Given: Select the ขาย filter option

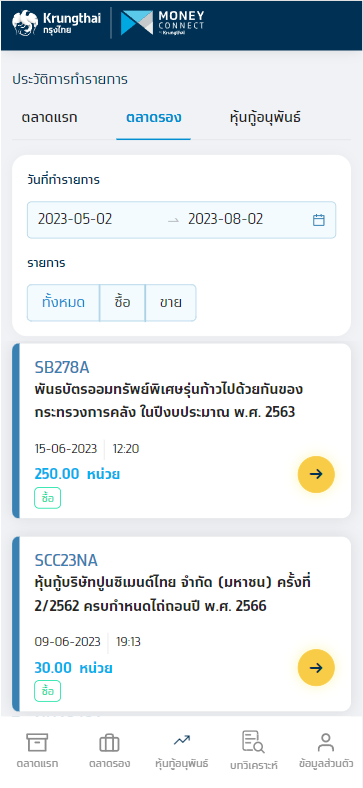Looking at the screenshot, I should tap(171, 303).
